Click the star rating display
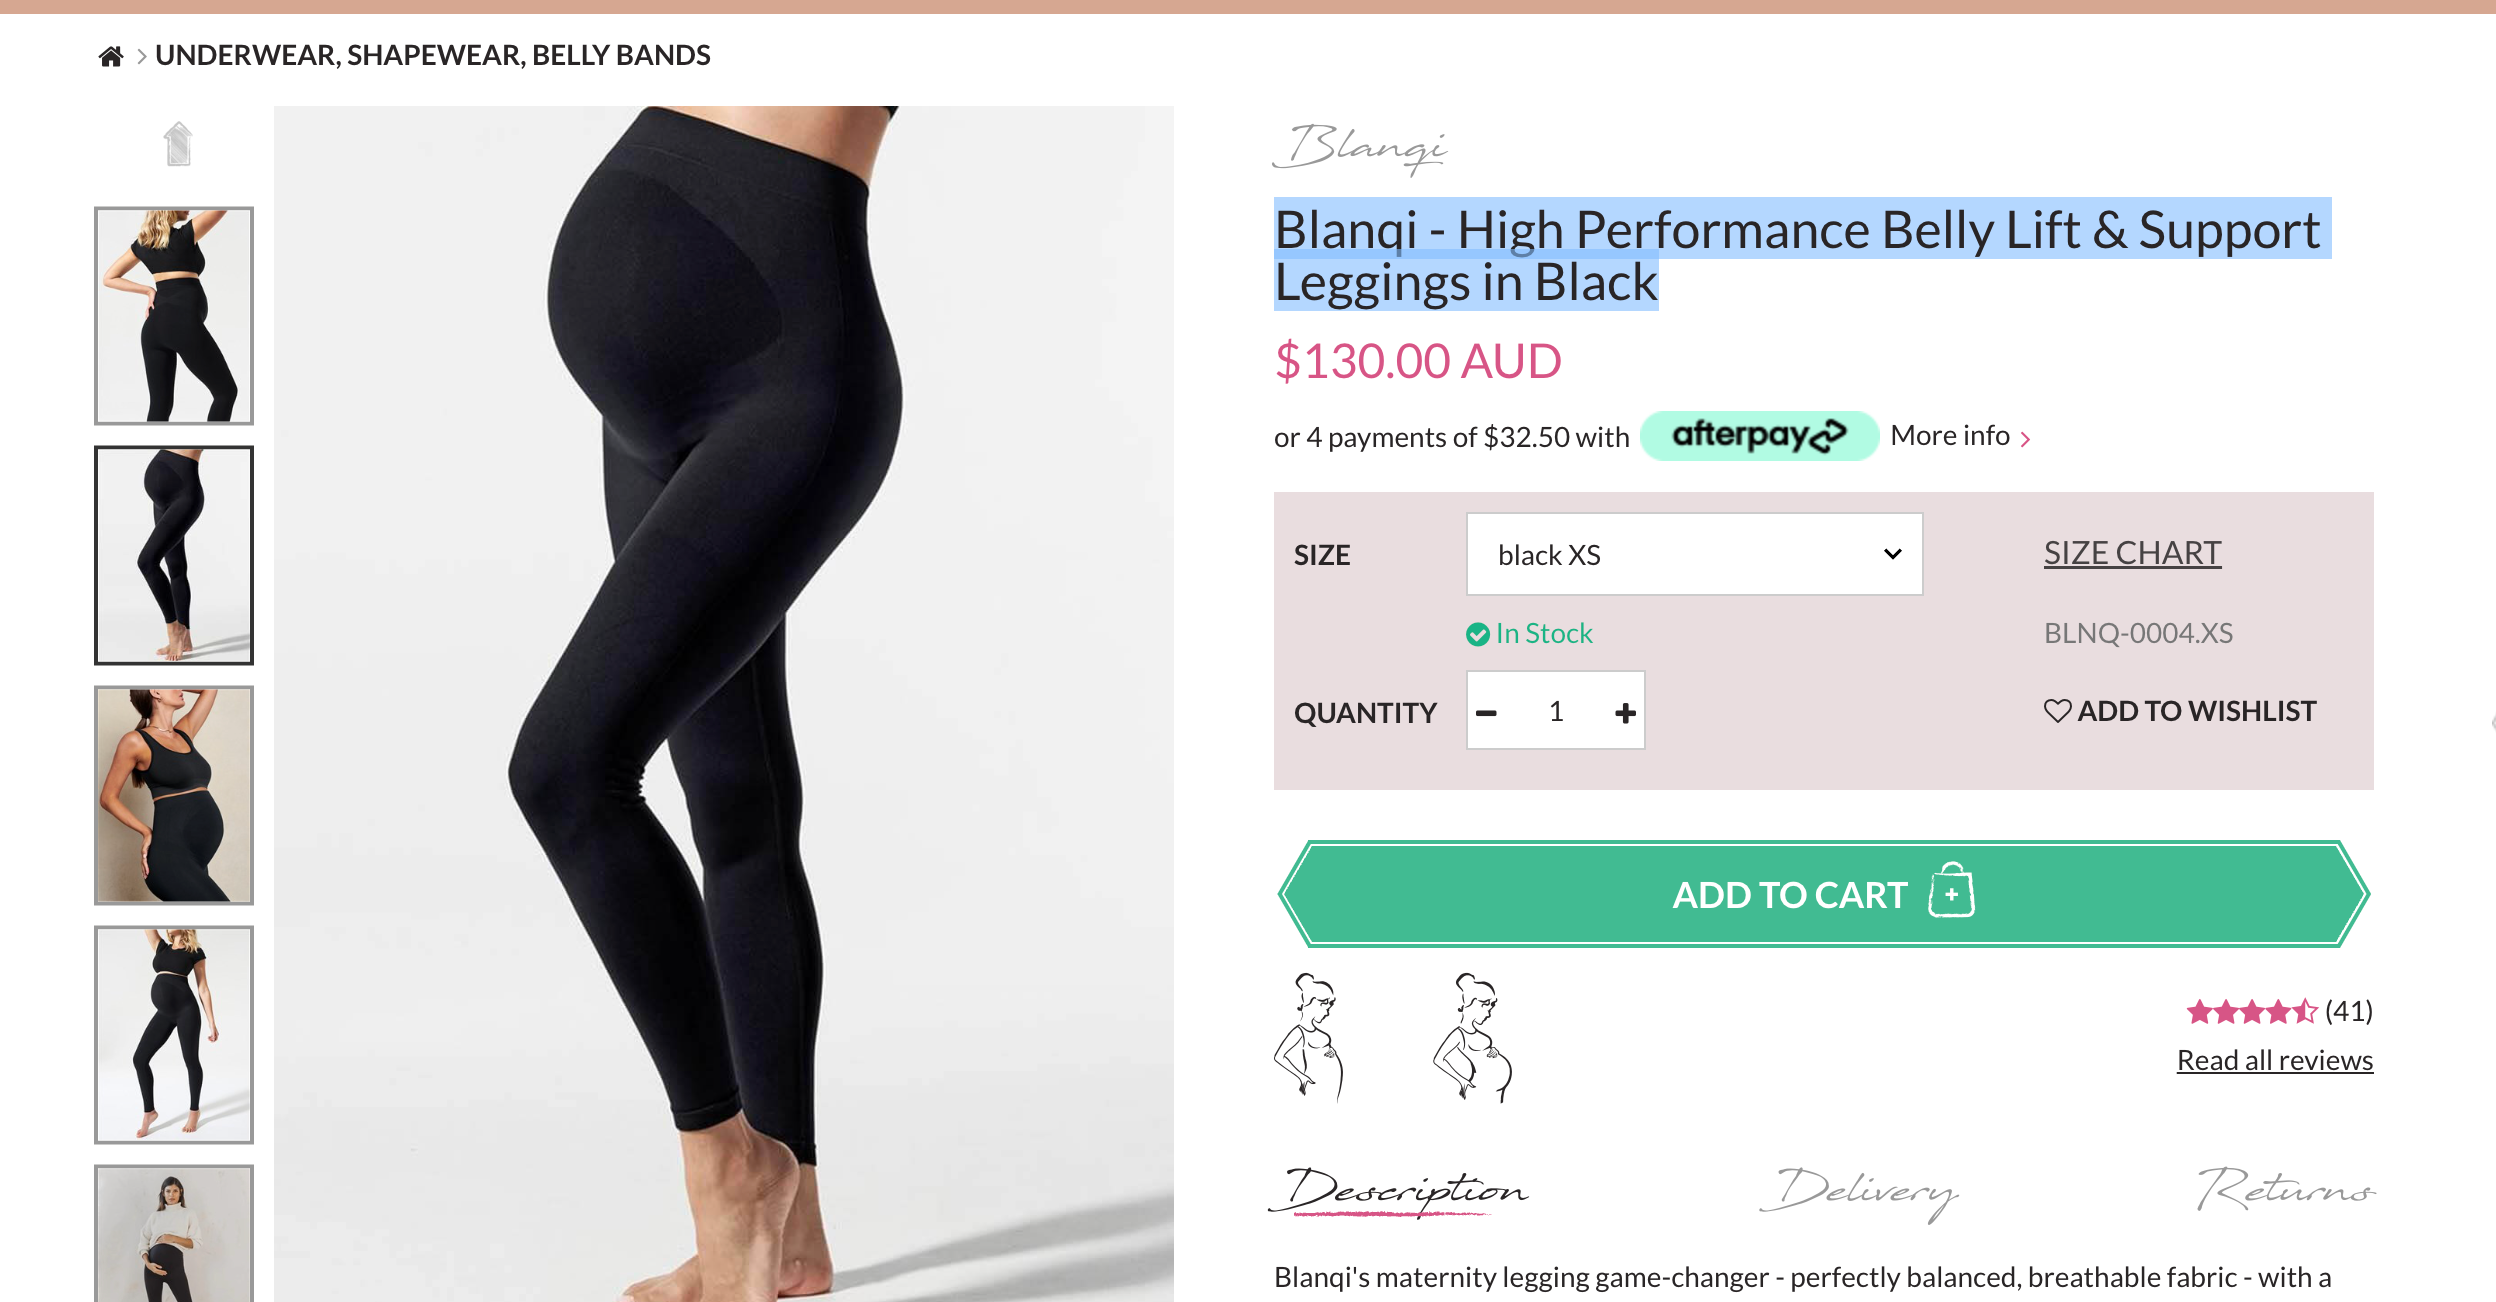Viewport: 2496px width, 1302px height. point(2251,1012)
